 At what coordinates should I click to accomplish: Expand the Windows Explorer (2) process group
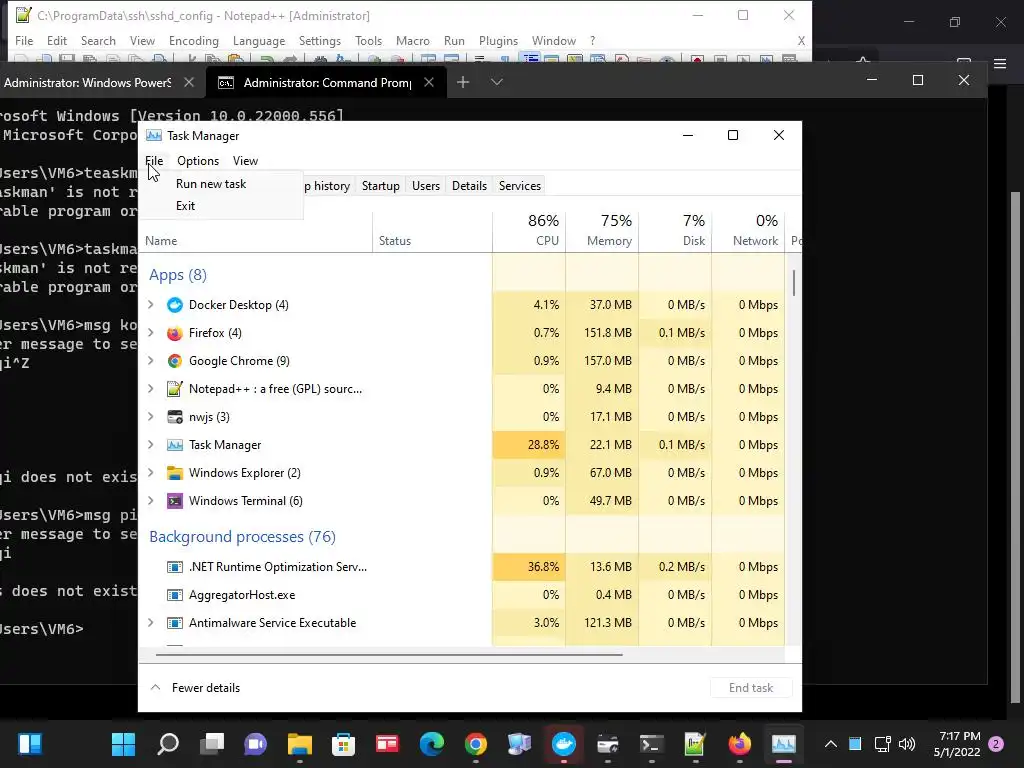point(151,473)
